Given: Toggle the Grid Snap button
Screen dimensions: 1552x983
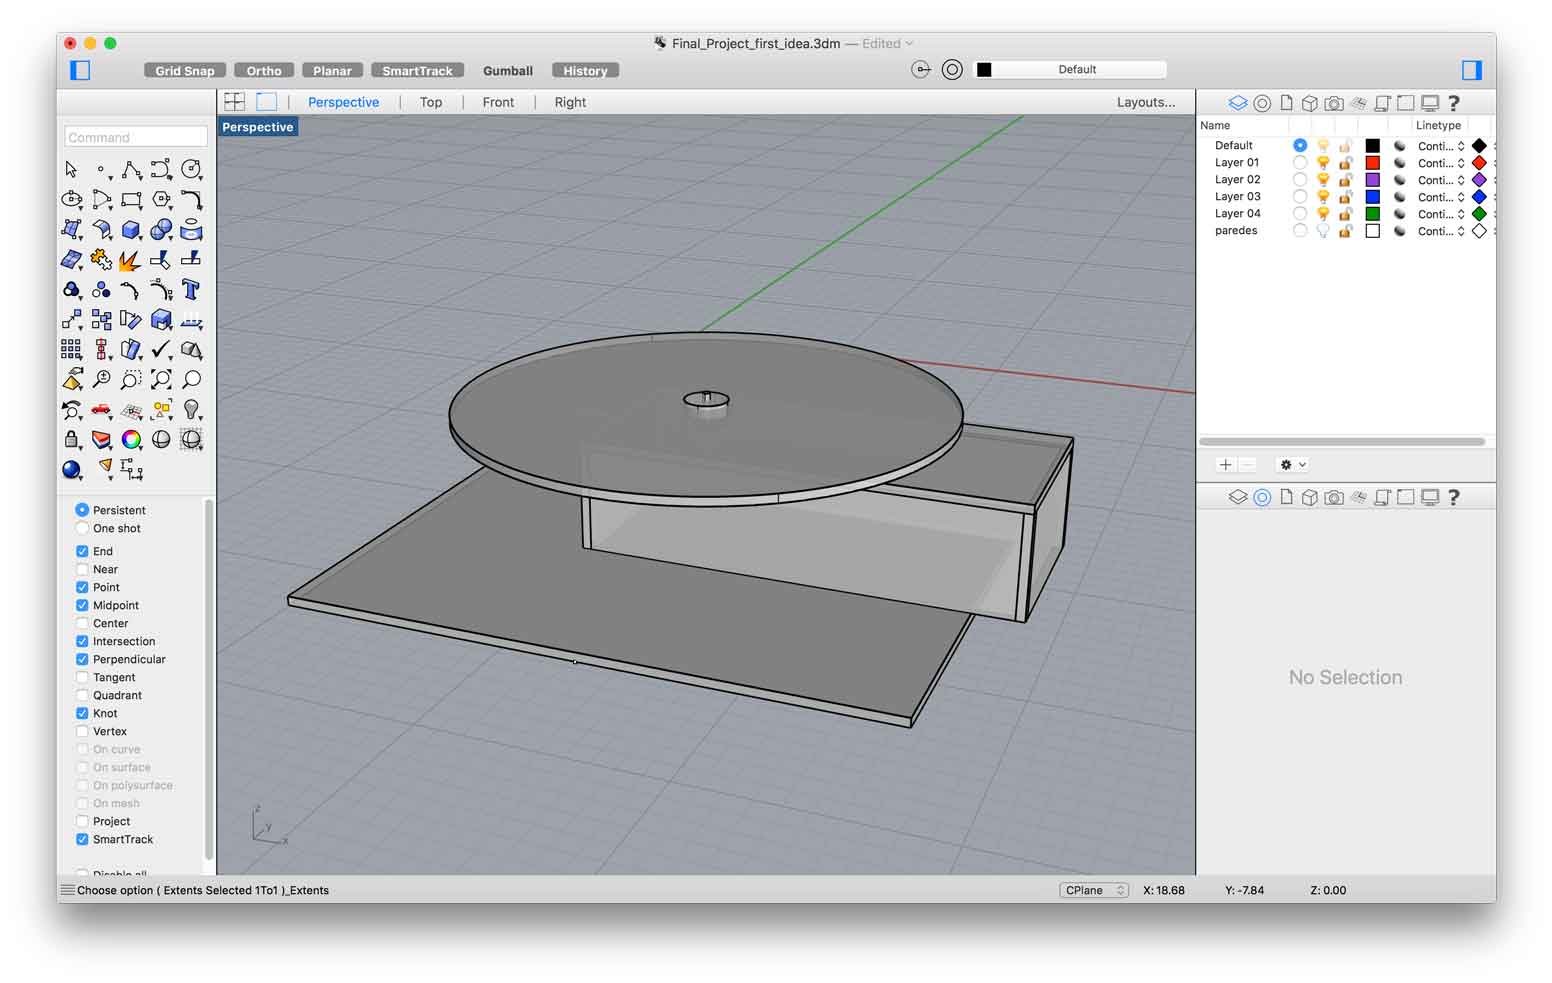Looking at the screenshot, I should (185, 70).
